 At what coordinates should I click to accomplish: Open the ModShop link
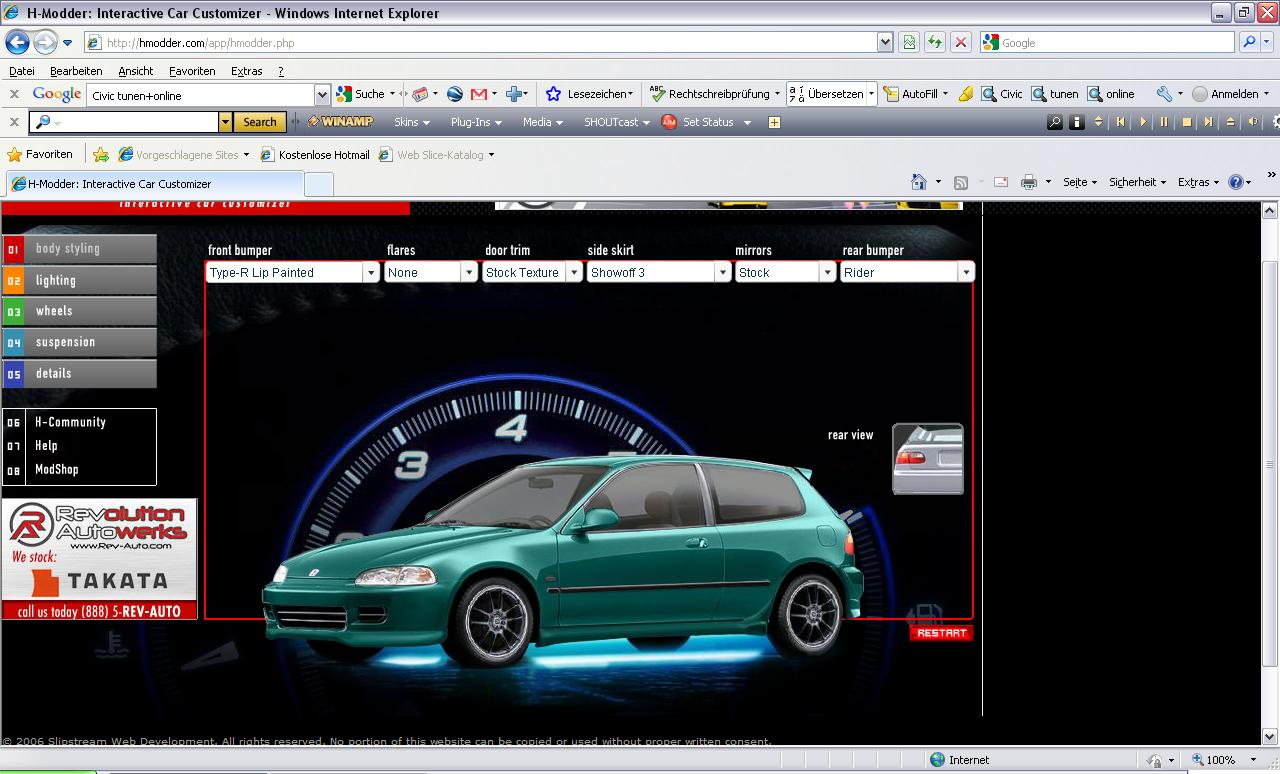point(56,469)
